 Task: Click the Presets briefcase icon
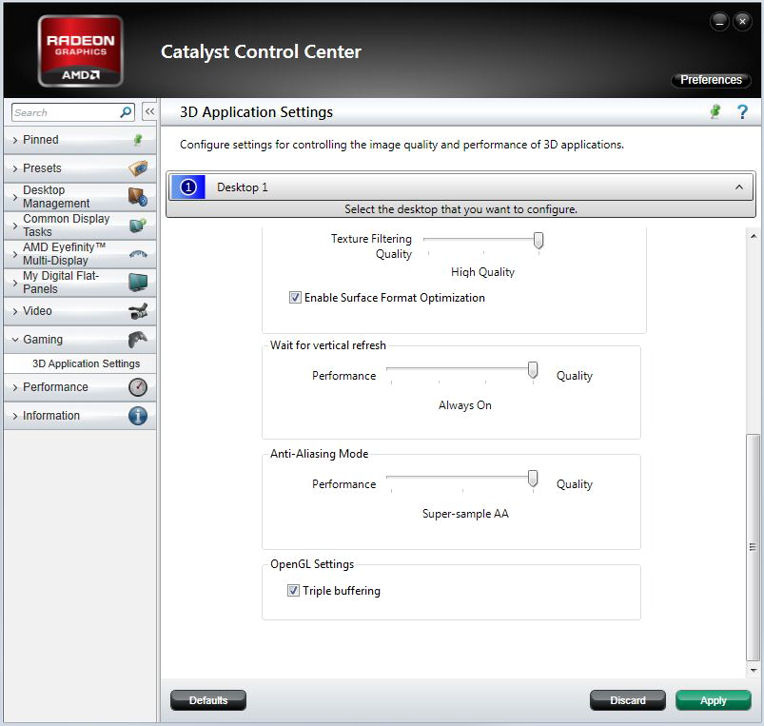click(x=138, y=168)
